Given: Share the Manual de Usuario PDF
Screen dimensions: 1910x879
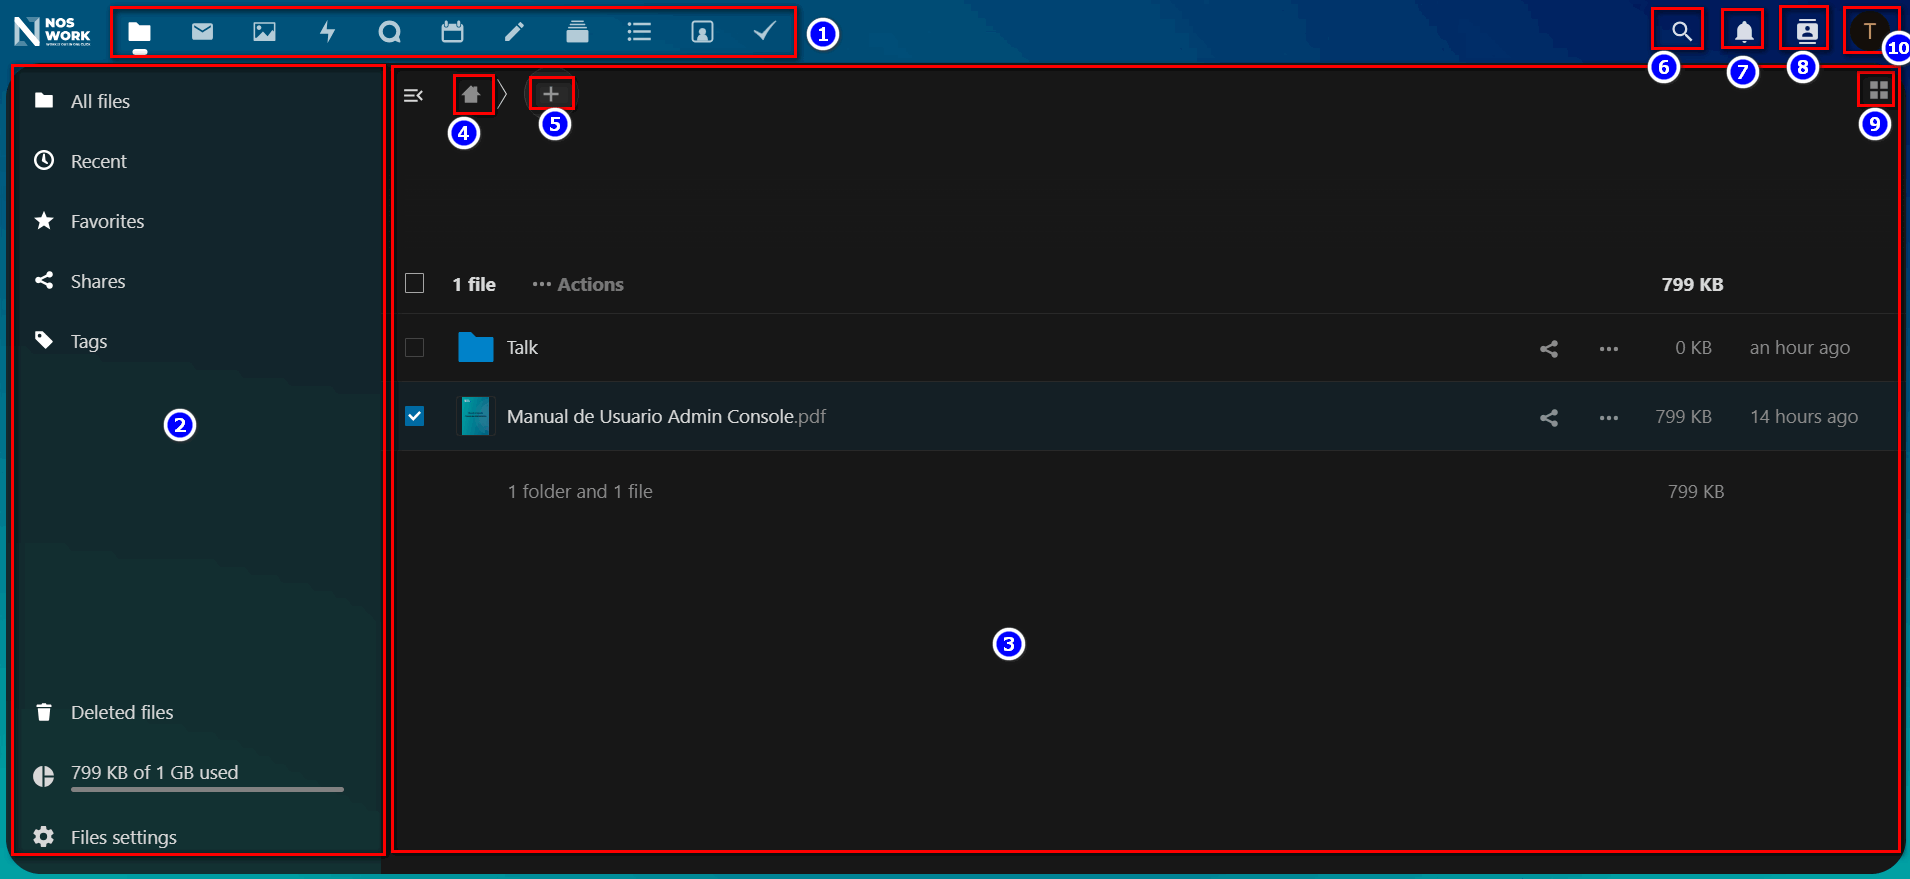Looking at the screenshot, I should 1549,417.
